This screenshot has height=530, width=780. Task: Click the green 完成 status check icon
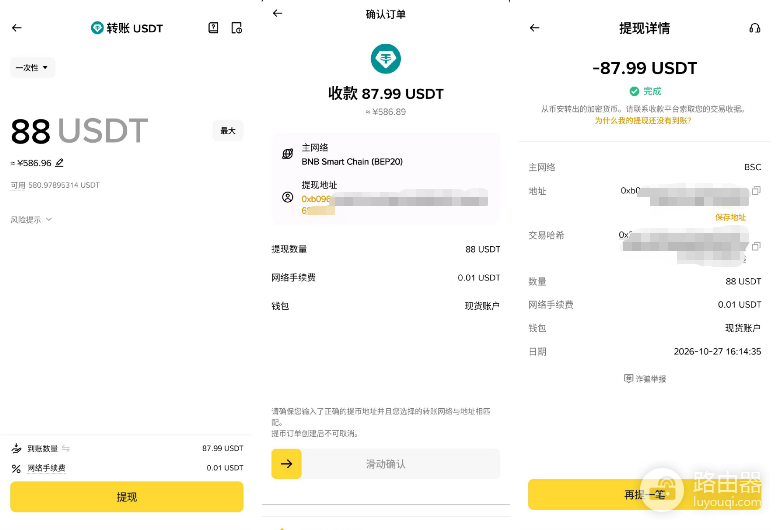(x=634, y=91)
